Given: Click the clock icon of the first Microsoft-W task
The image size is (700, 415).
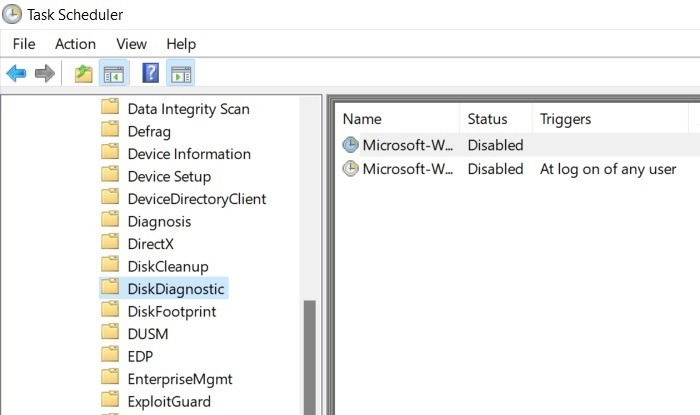Looking at the screenshot, I should click(350, 145).
